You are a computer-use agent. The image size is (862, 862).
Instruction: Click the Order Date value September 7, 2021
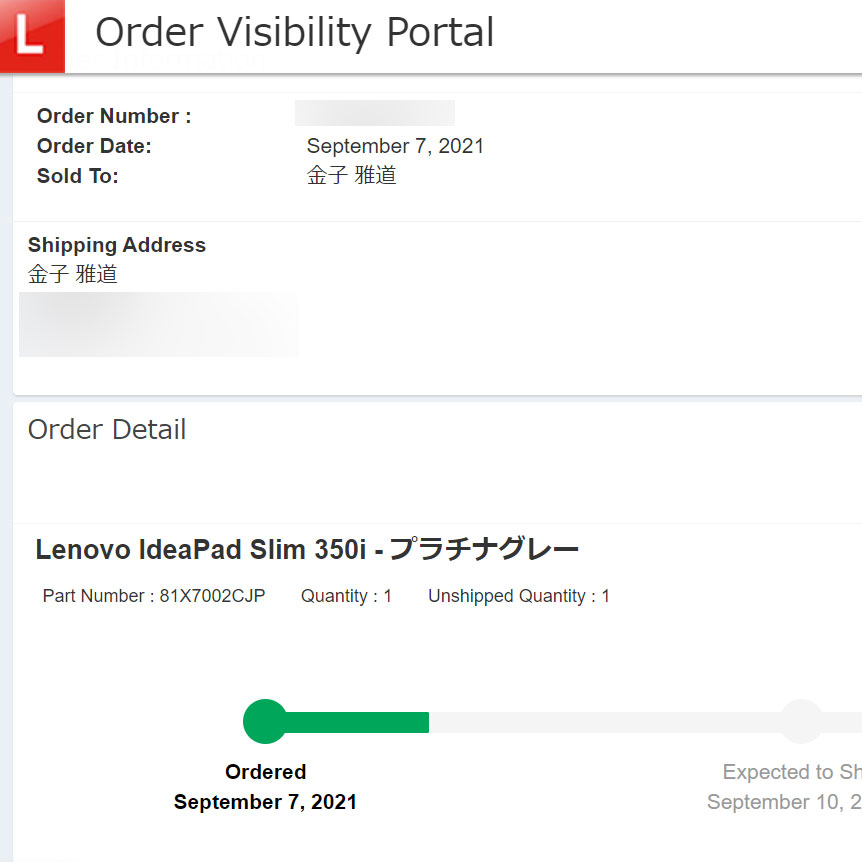[395, 146]
